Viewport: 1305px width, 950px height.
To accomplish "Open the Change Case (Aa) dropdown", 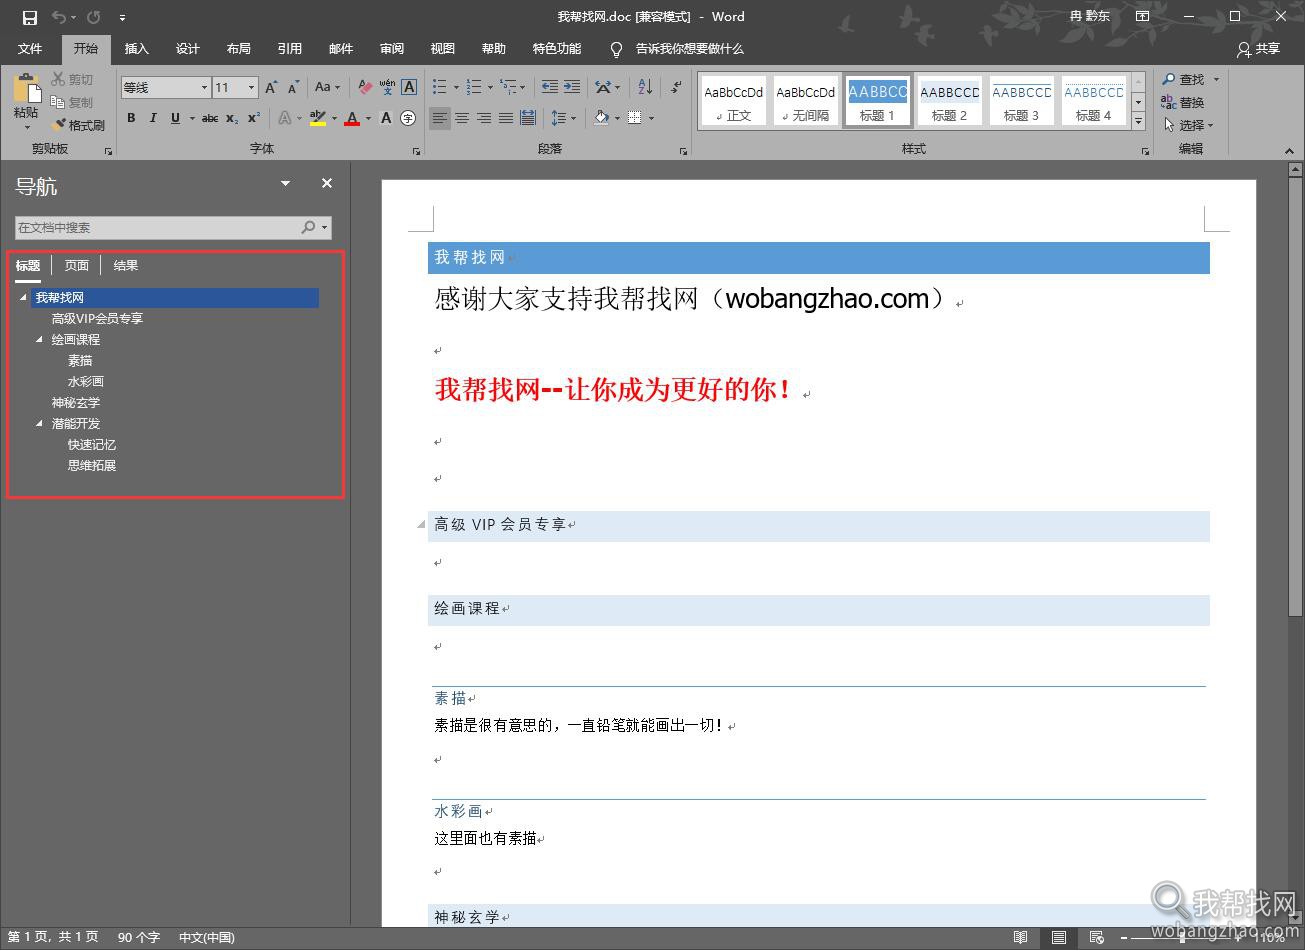I will pos(326,87).
